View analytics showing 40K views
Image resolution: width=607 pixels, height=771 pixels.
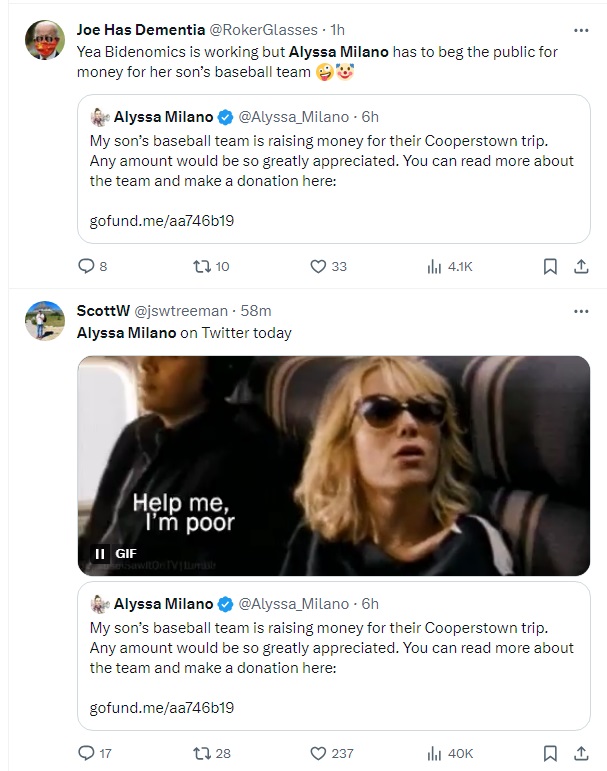click(x=434, y=753)
